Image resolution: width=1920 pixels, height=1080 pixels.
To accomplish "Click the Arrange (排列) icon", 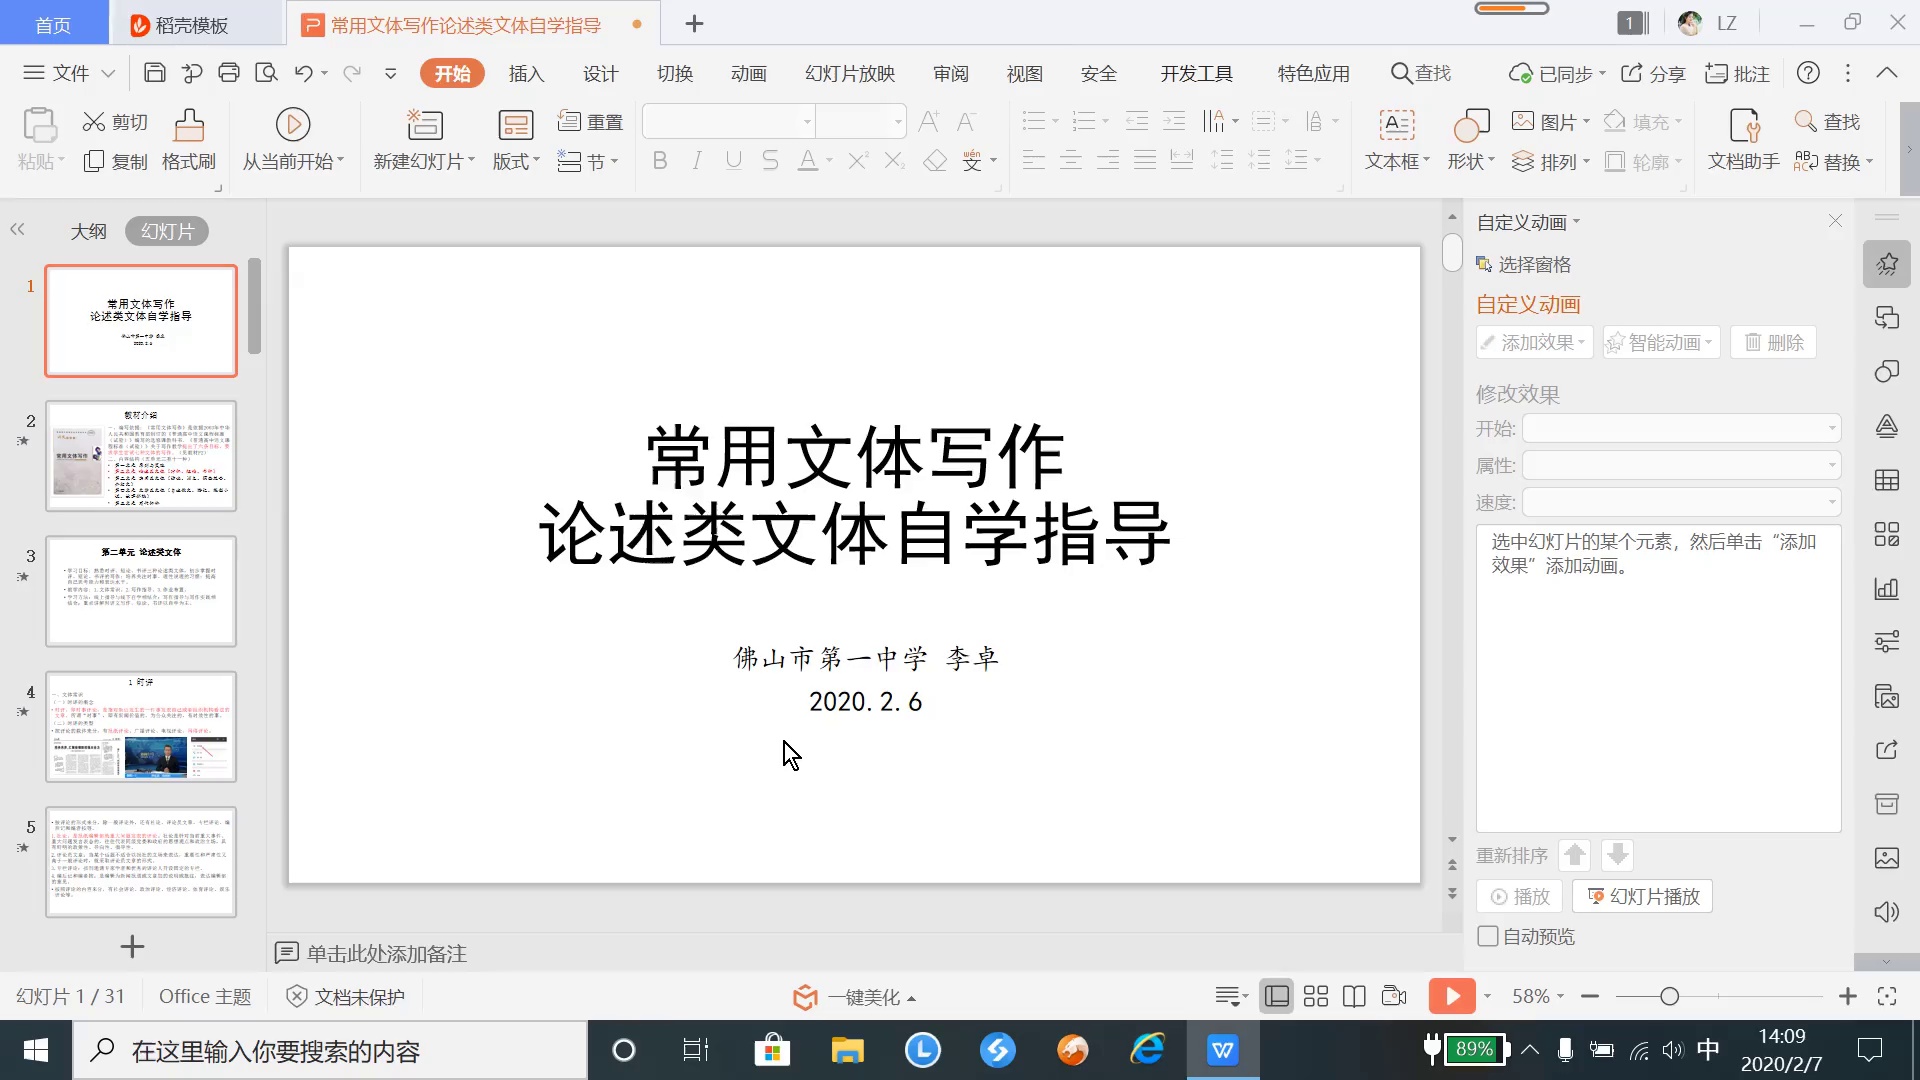I will 1550,161.
